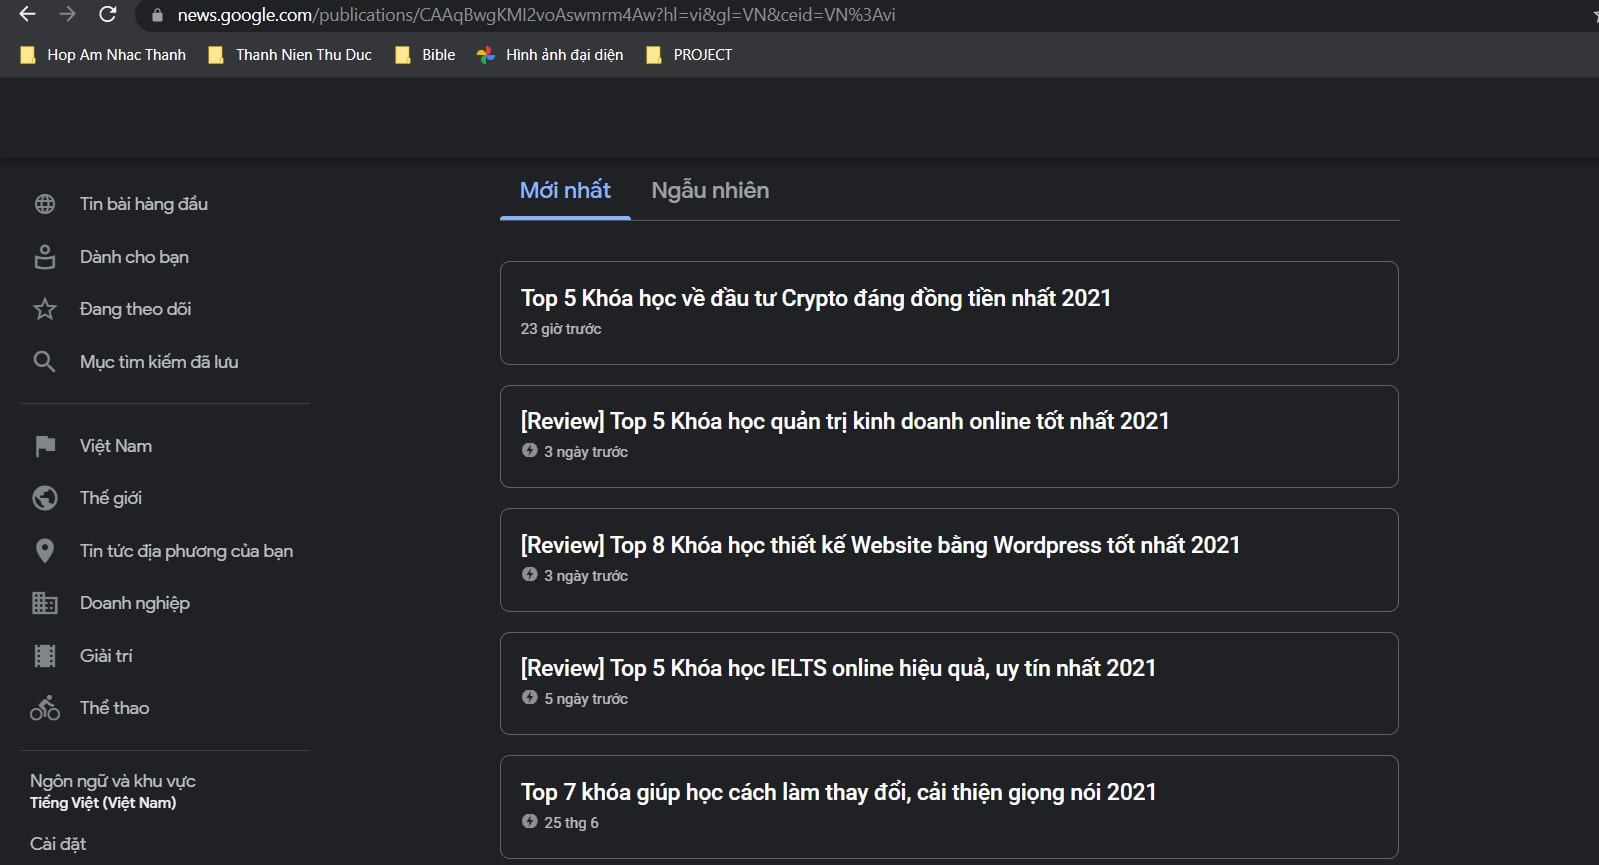The height and width of the screenshot is (865, 1599).
Task: Click globe icon for Thế giới
Action: [x=45, y=498]
